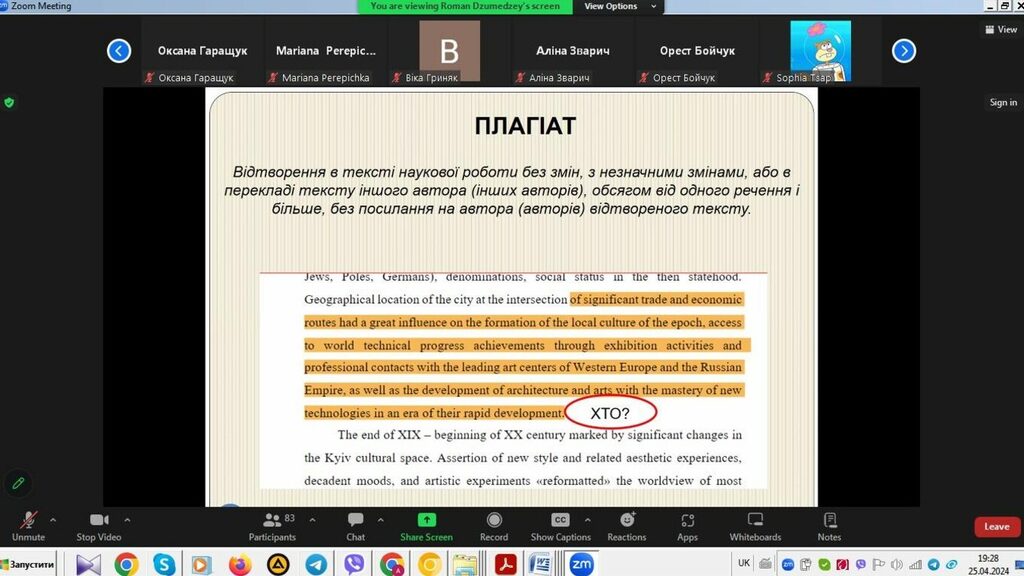Screen dimensions: 1024x576
Task: Open the View layout menu
Action: click(x=1000, y=30)
